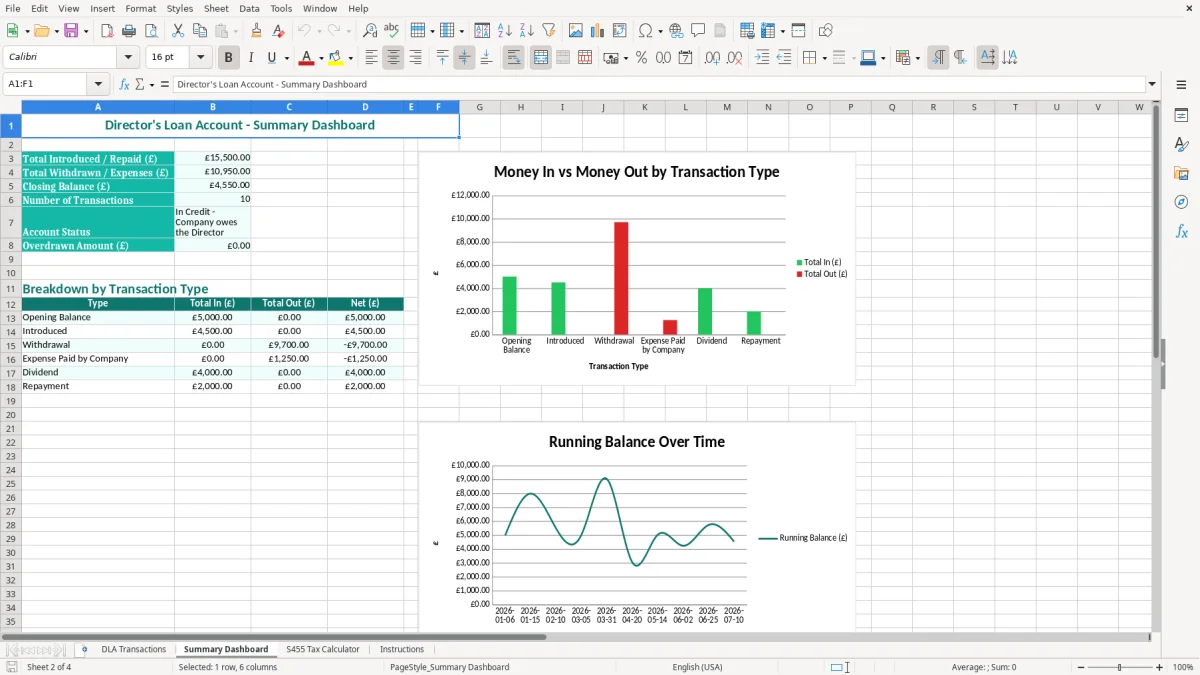
Task: Switch to S455 Tax Calculator tab
Action: pos(322,649)
